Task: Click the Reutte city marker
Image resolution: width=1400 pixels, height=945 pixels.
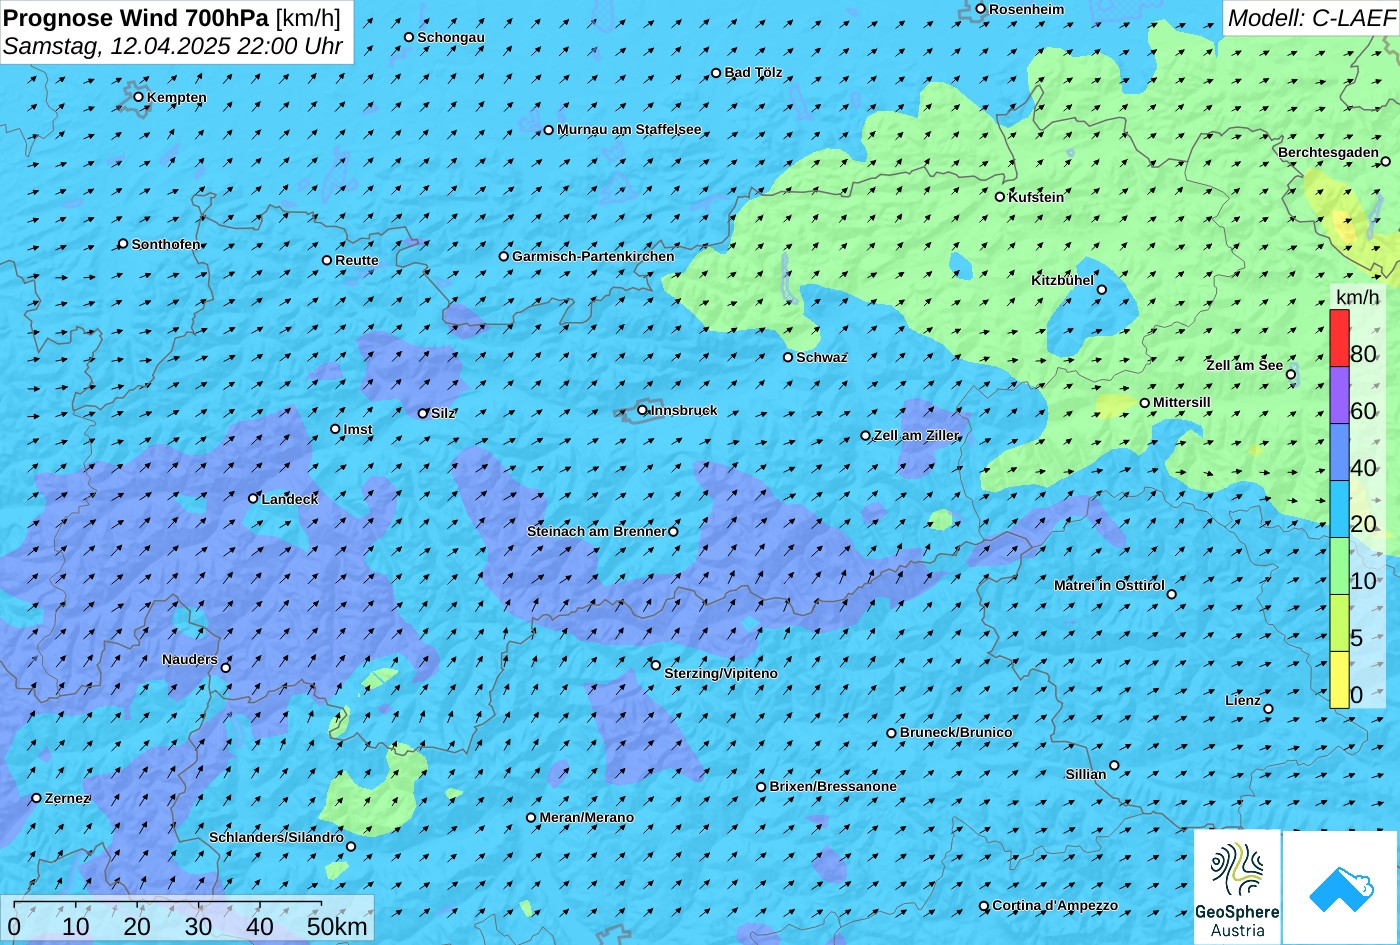Action: (327, 260)
